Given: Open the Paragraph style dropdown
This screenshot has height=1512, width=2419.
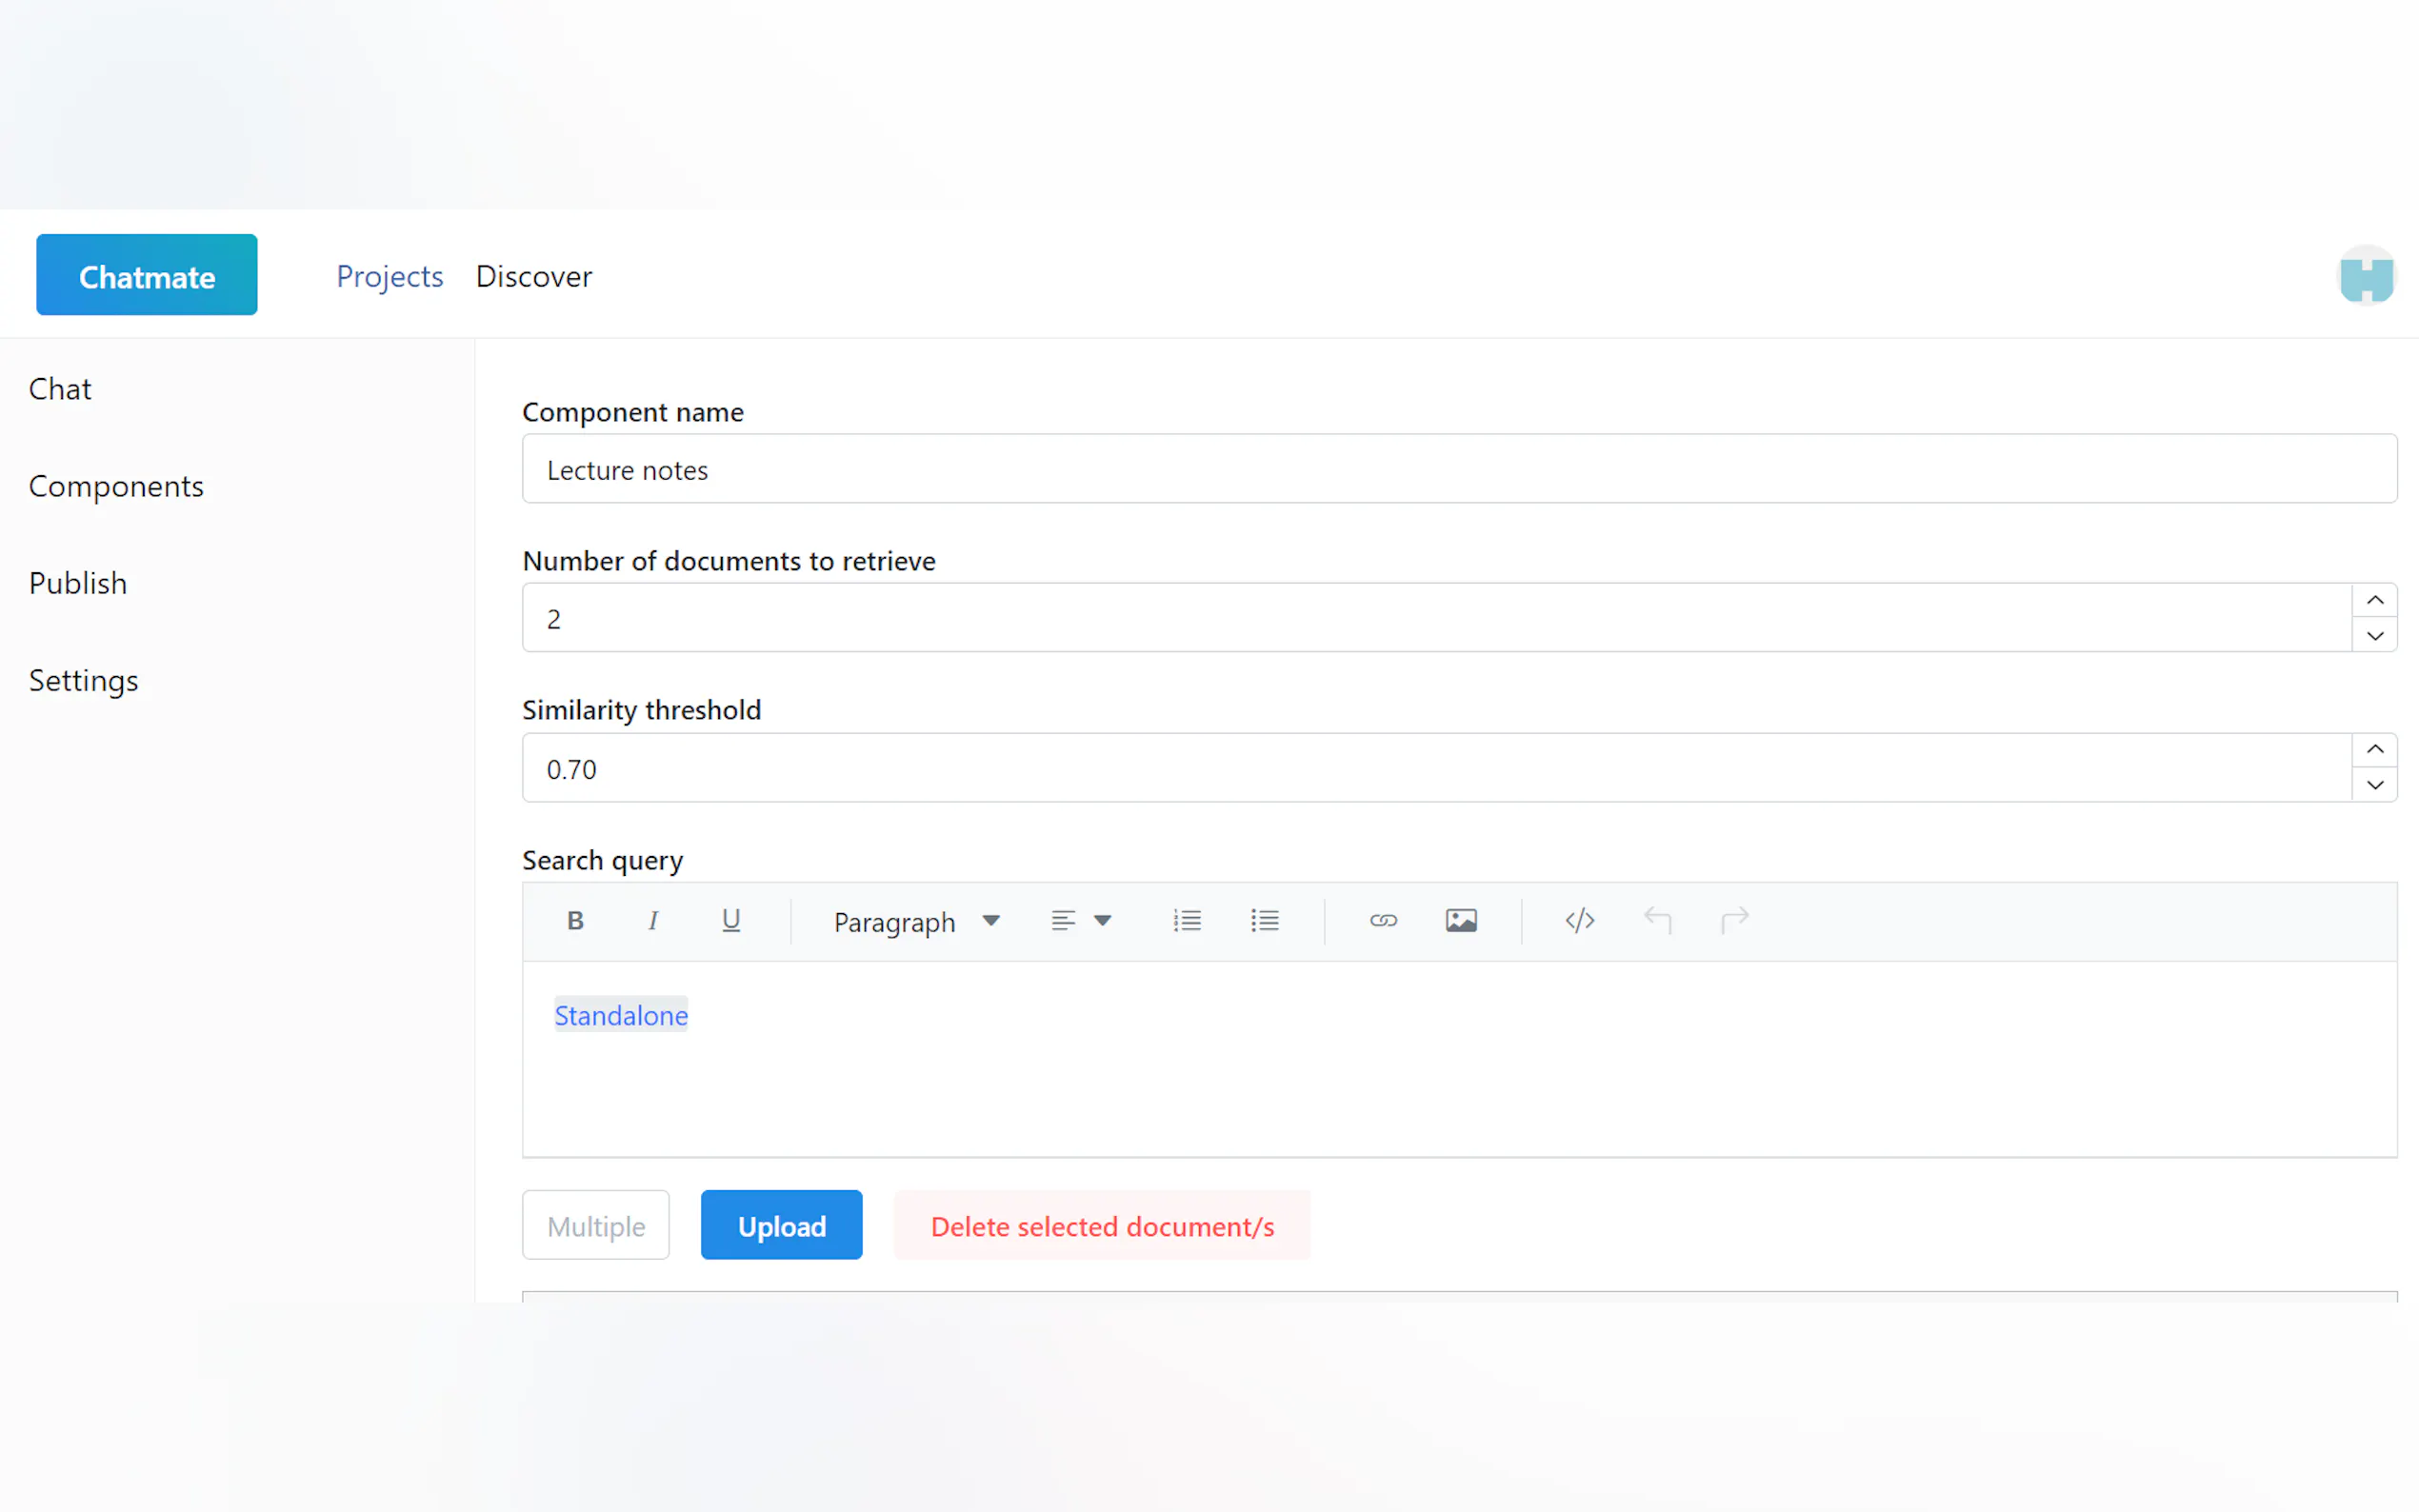Looking at the screenshot, I should [x=916, y=921].
